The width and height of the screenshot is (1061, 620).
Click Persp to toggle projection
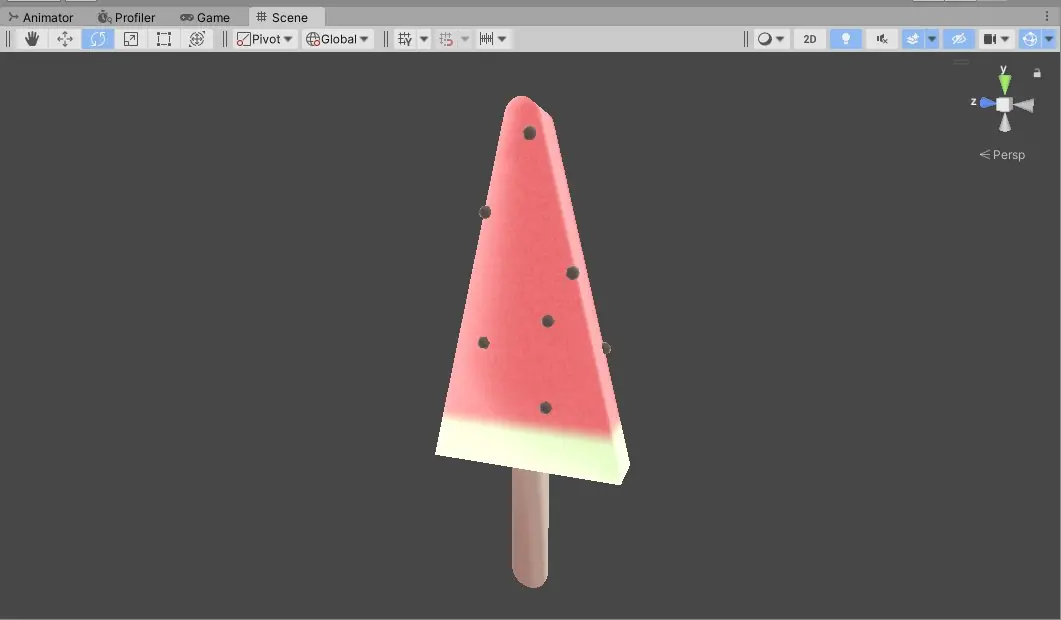[x=1003, y=154]
